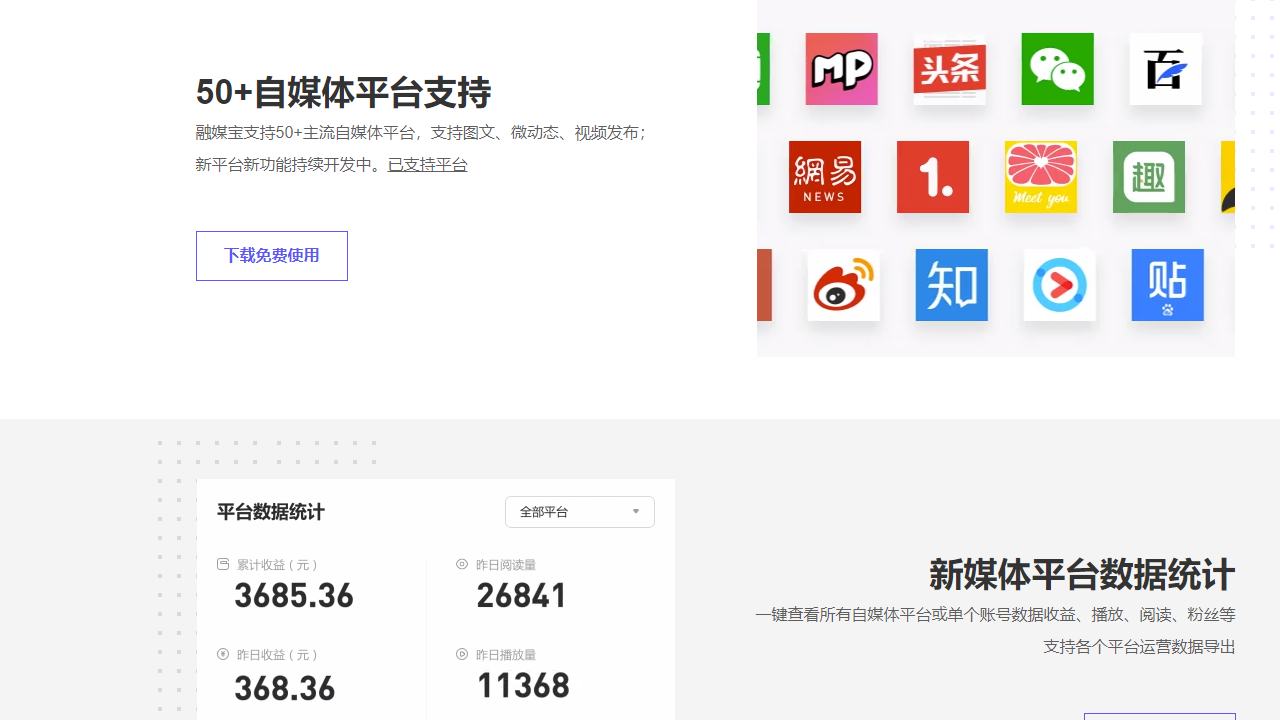The width and height of the screenshot is (1280, 720).
Task: Click the Qutoutiao (趣头条) platform icon
Action: [x=1149, y=177]
